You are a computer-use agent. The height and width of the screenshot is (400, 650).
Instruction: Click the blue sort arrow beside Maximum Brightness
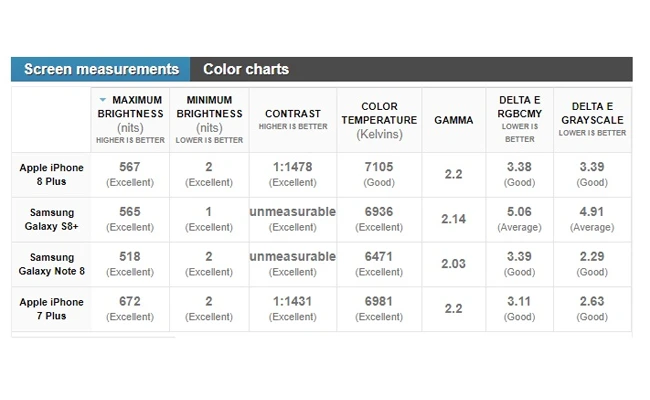[x=102, y=100]
